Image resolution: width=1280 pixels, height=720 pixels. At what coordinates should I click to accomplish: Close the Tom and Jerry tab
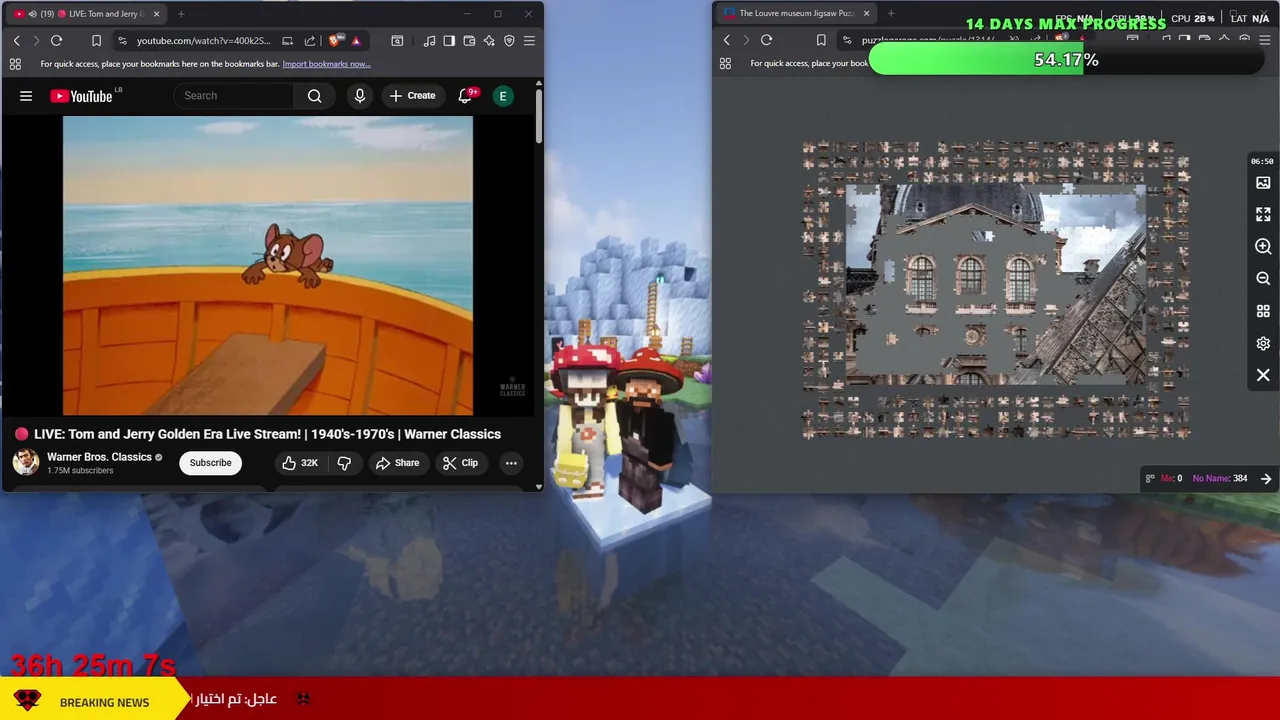[x=156, y=14]
